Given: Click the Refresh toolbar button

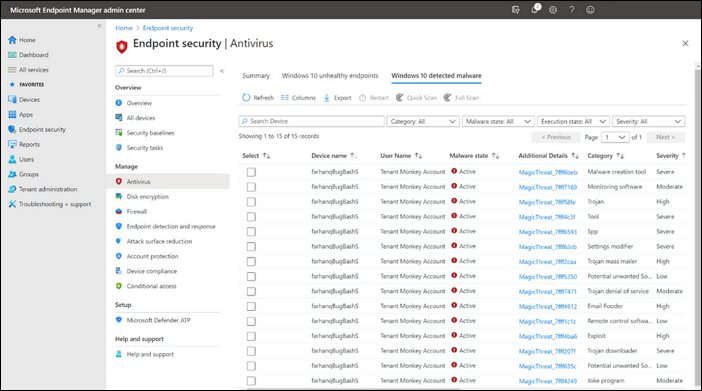Looking at the screenshot, I should click(x=258, y=98).
